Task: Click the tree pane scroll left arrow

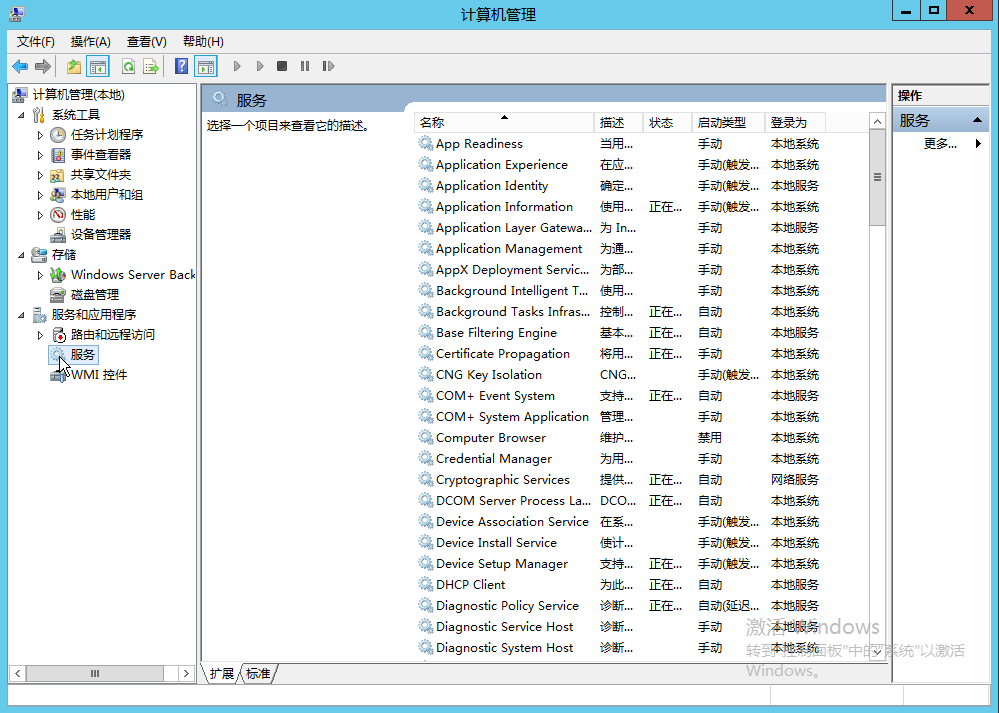Action: 18,673
